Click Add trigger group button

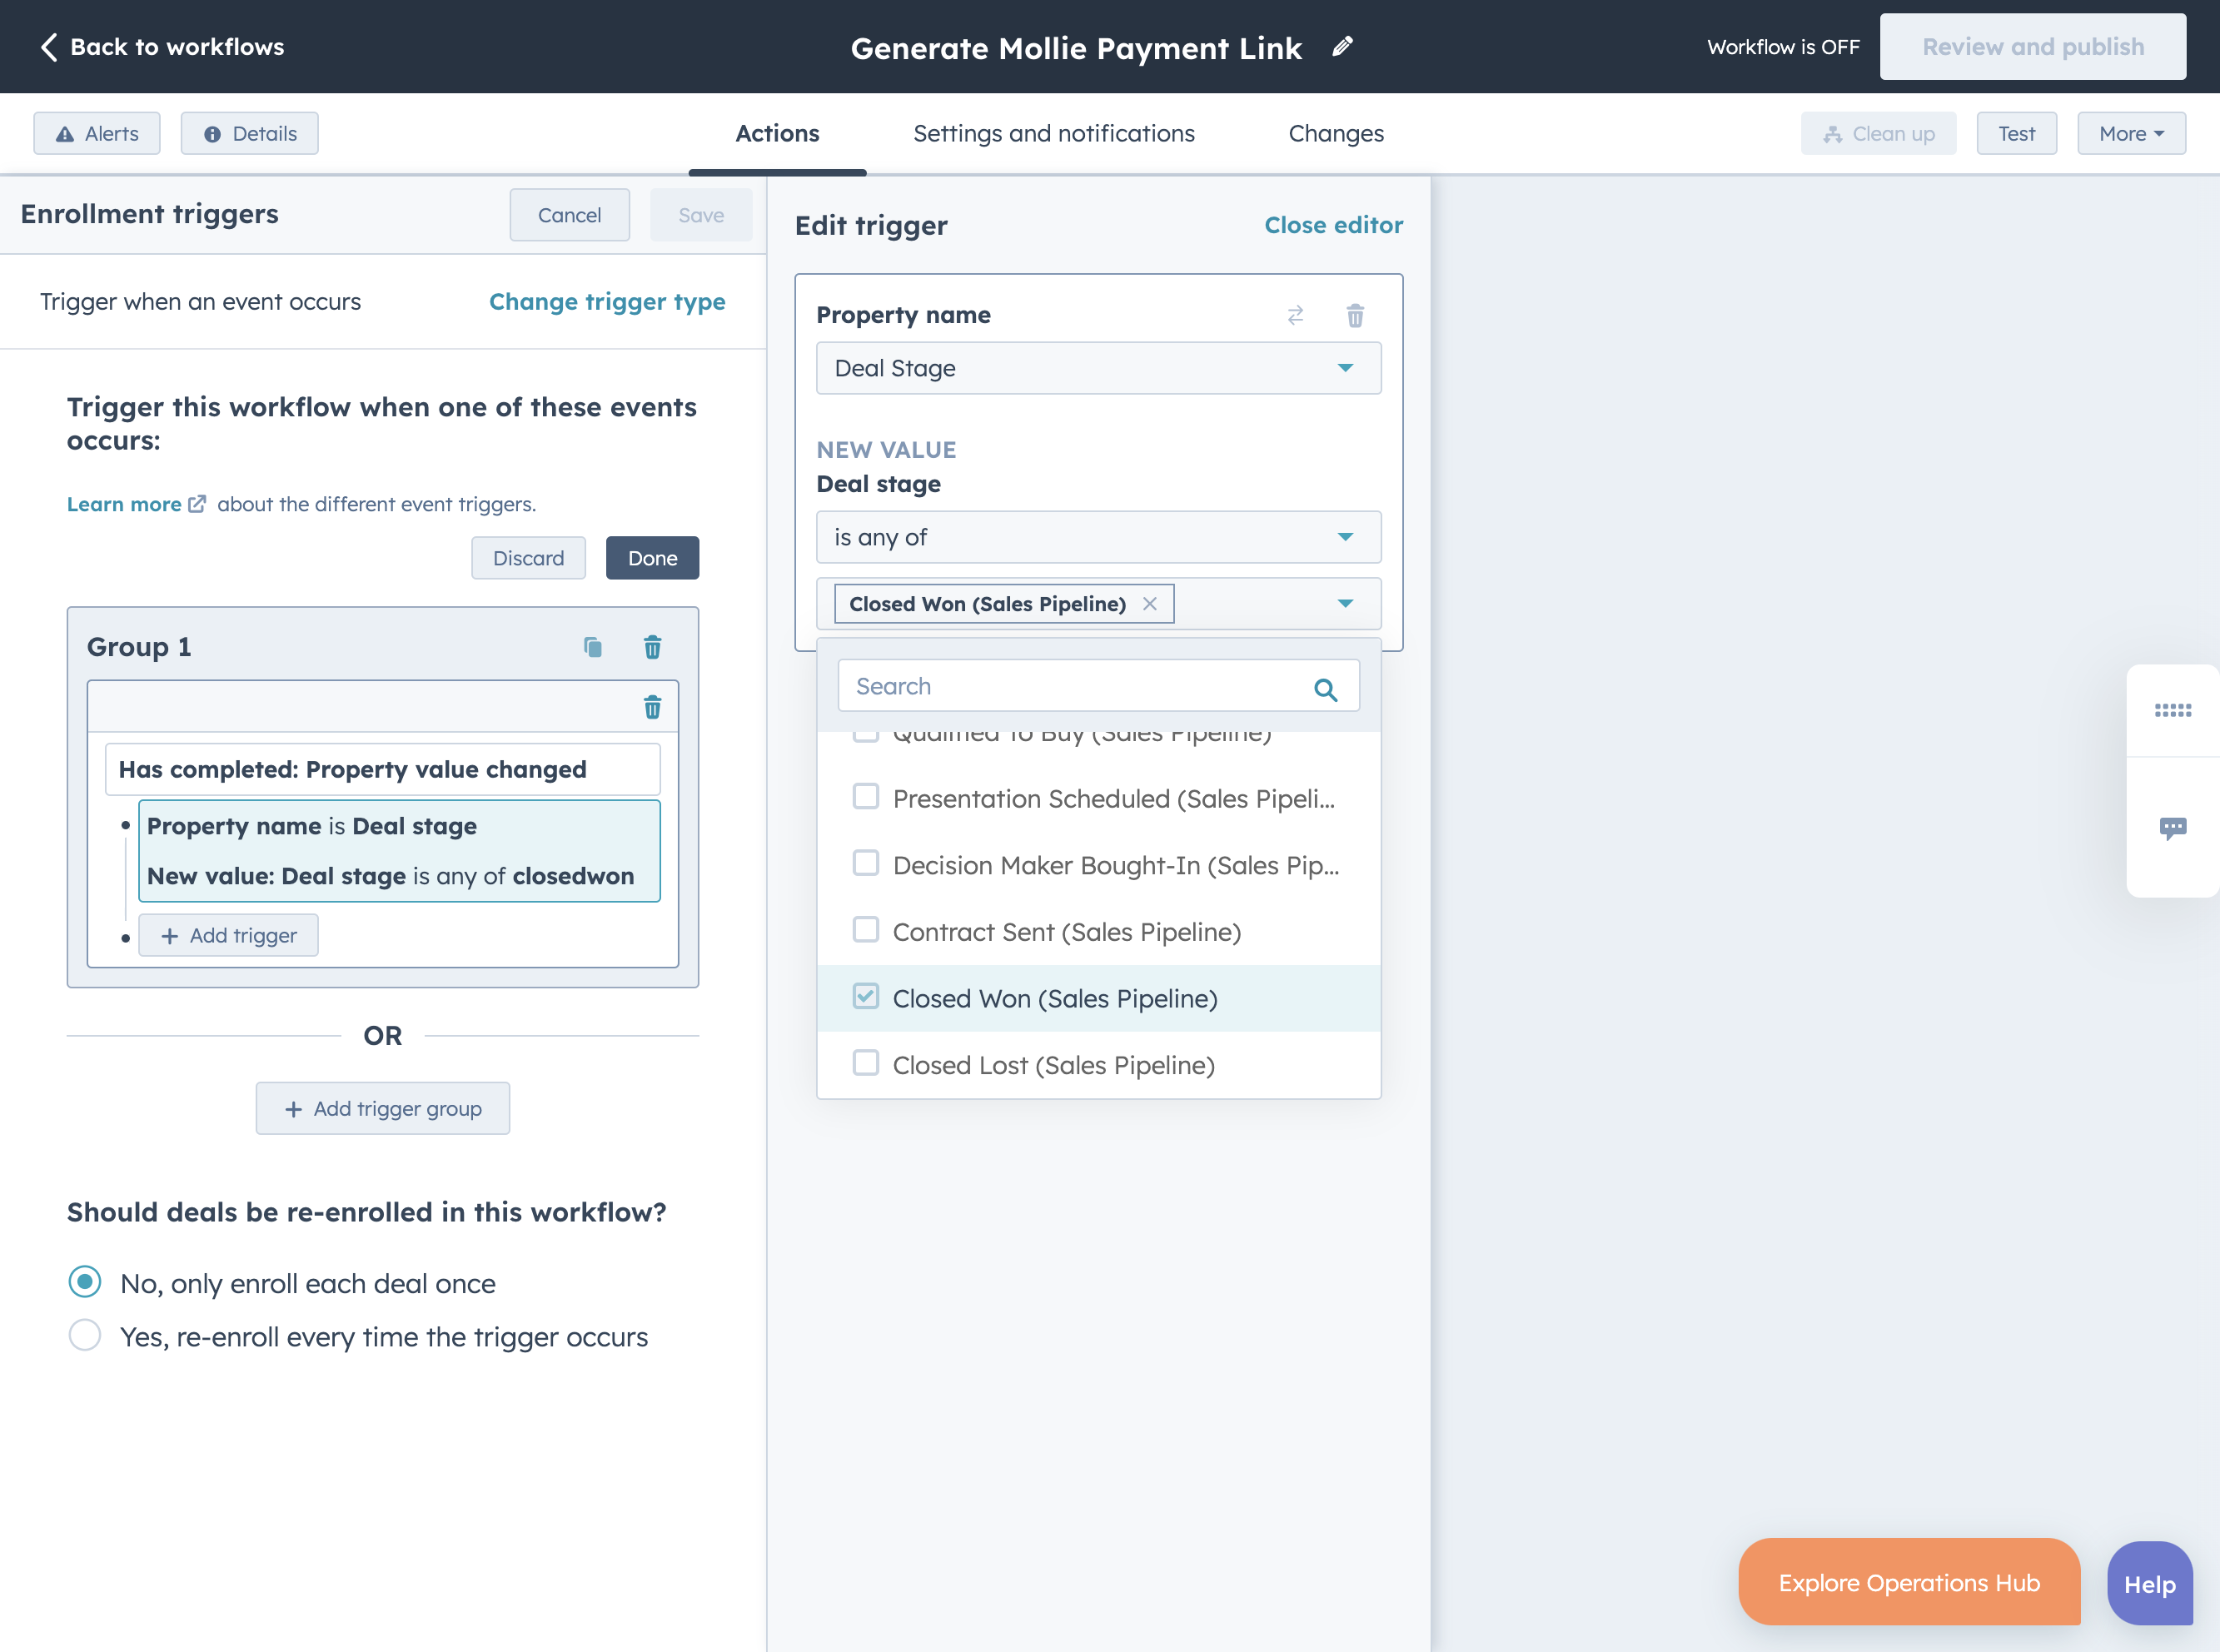point(382,1108)
